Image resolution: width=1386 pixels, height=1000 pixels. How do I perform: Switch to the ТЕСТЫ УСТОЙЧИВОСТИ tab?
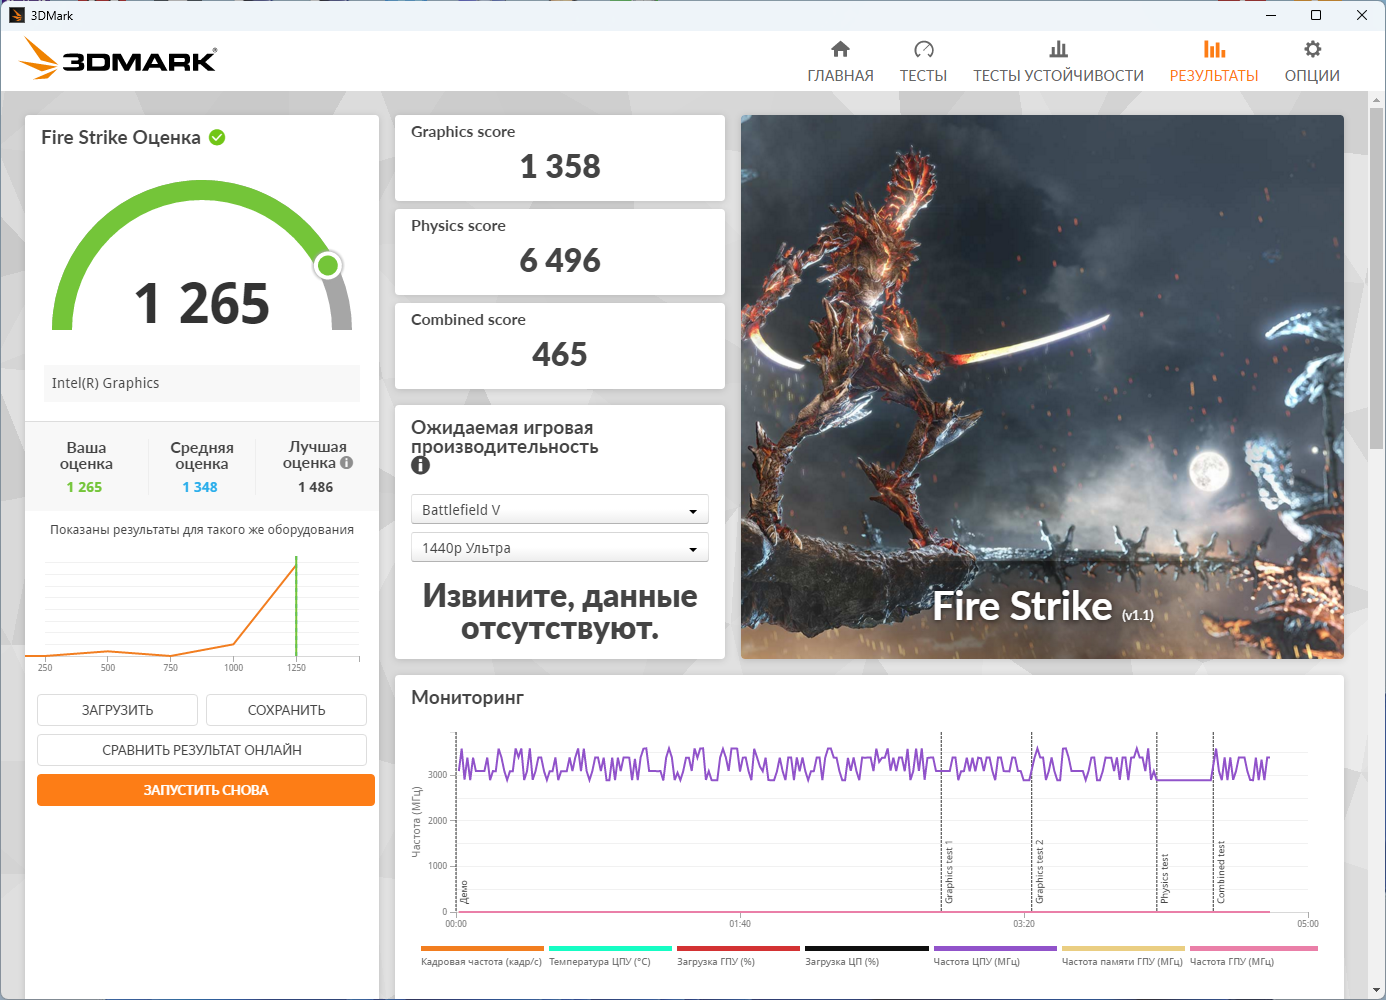click(x=1058, y=76)
